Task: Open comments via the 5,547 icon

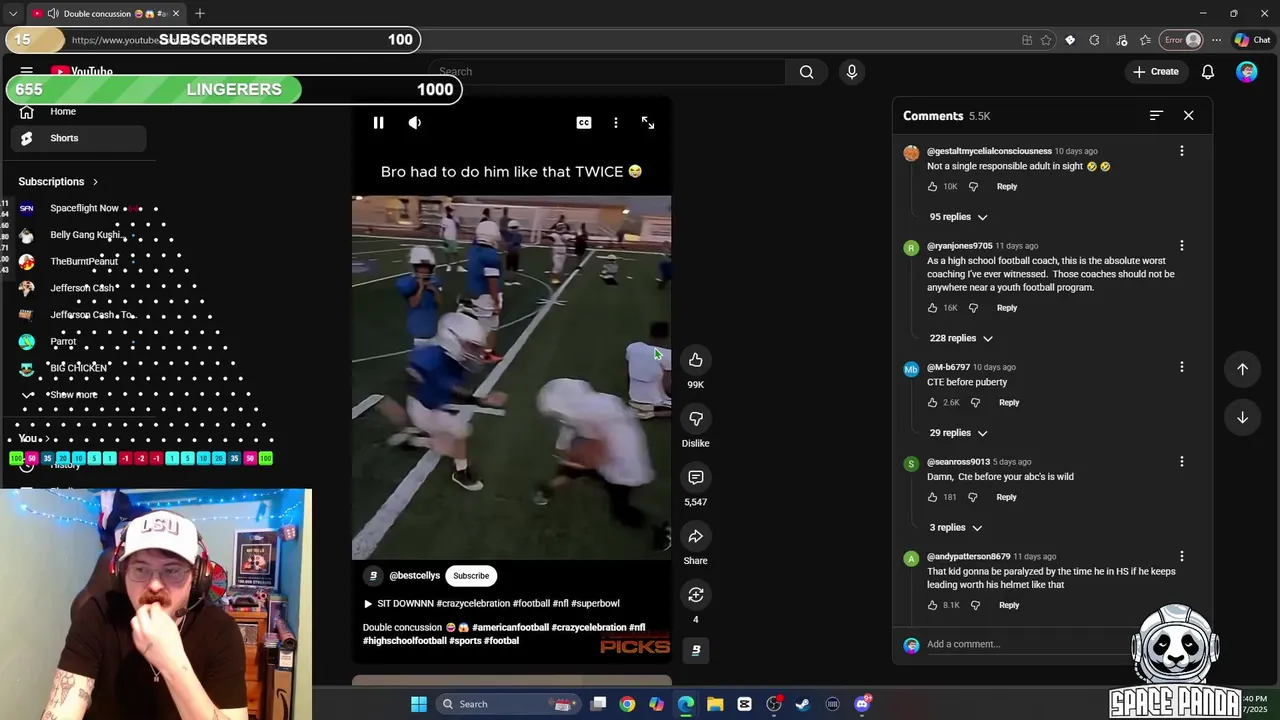Action: [696, 478]
